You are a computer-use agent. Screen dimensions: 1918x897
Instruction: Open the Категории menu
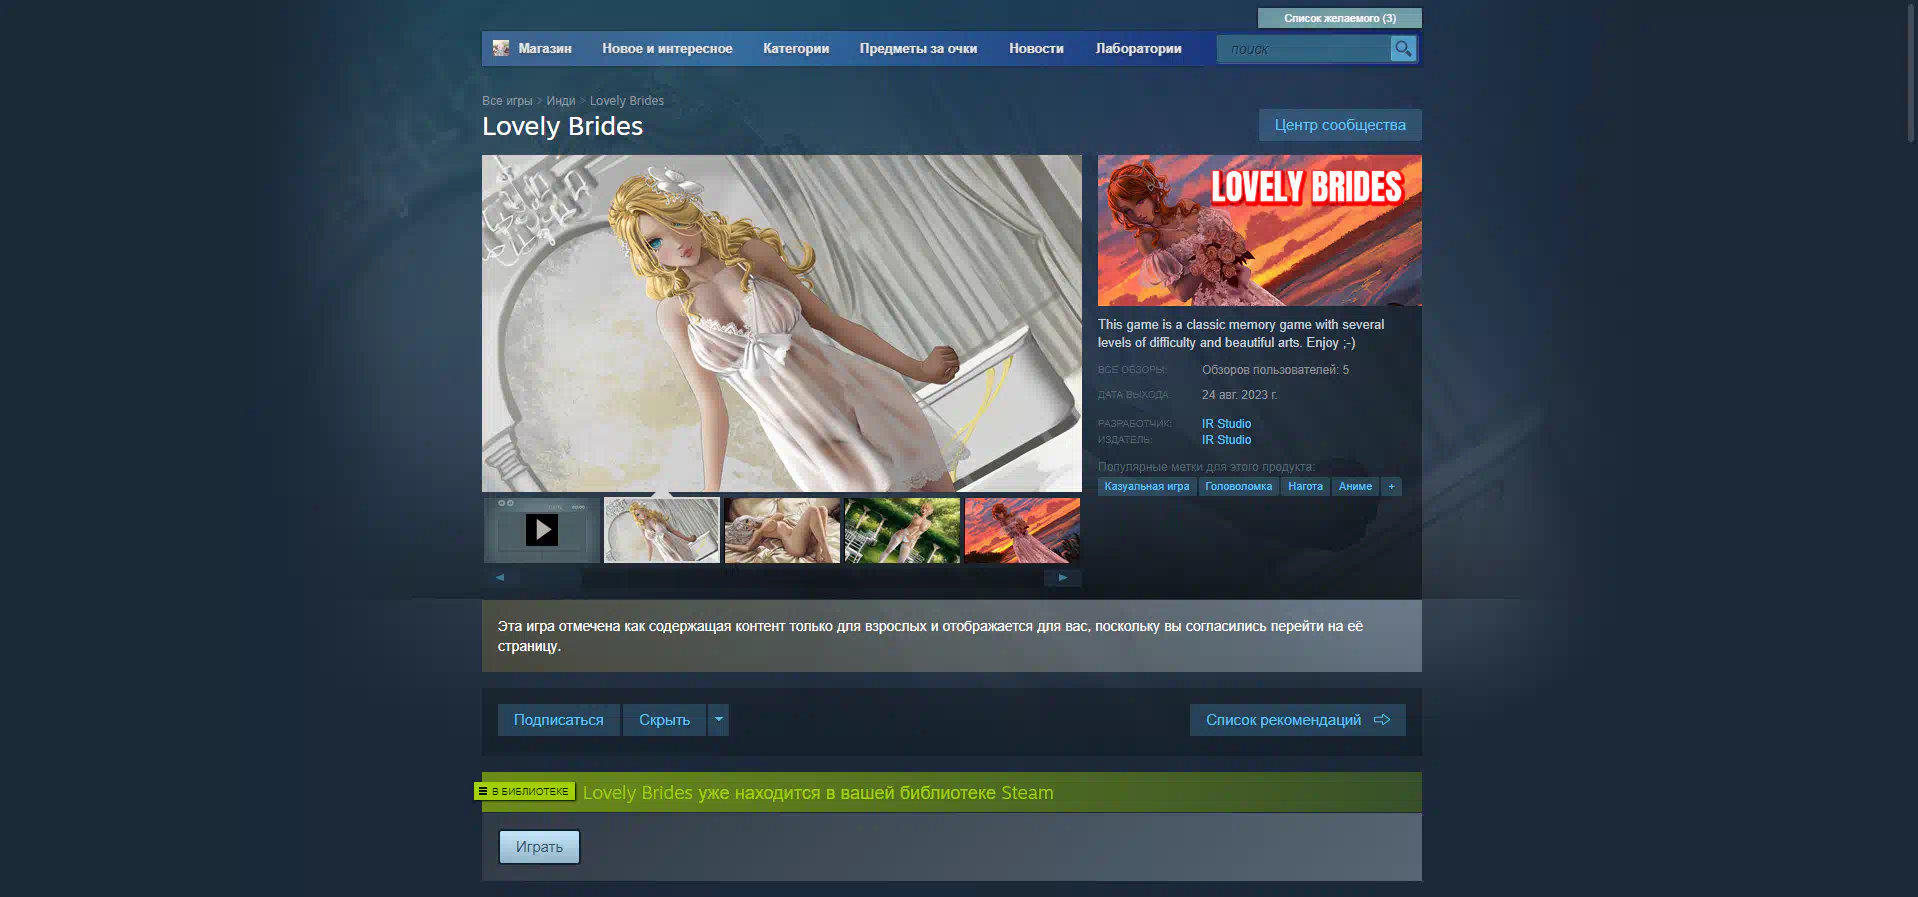(x=795, y=48)
